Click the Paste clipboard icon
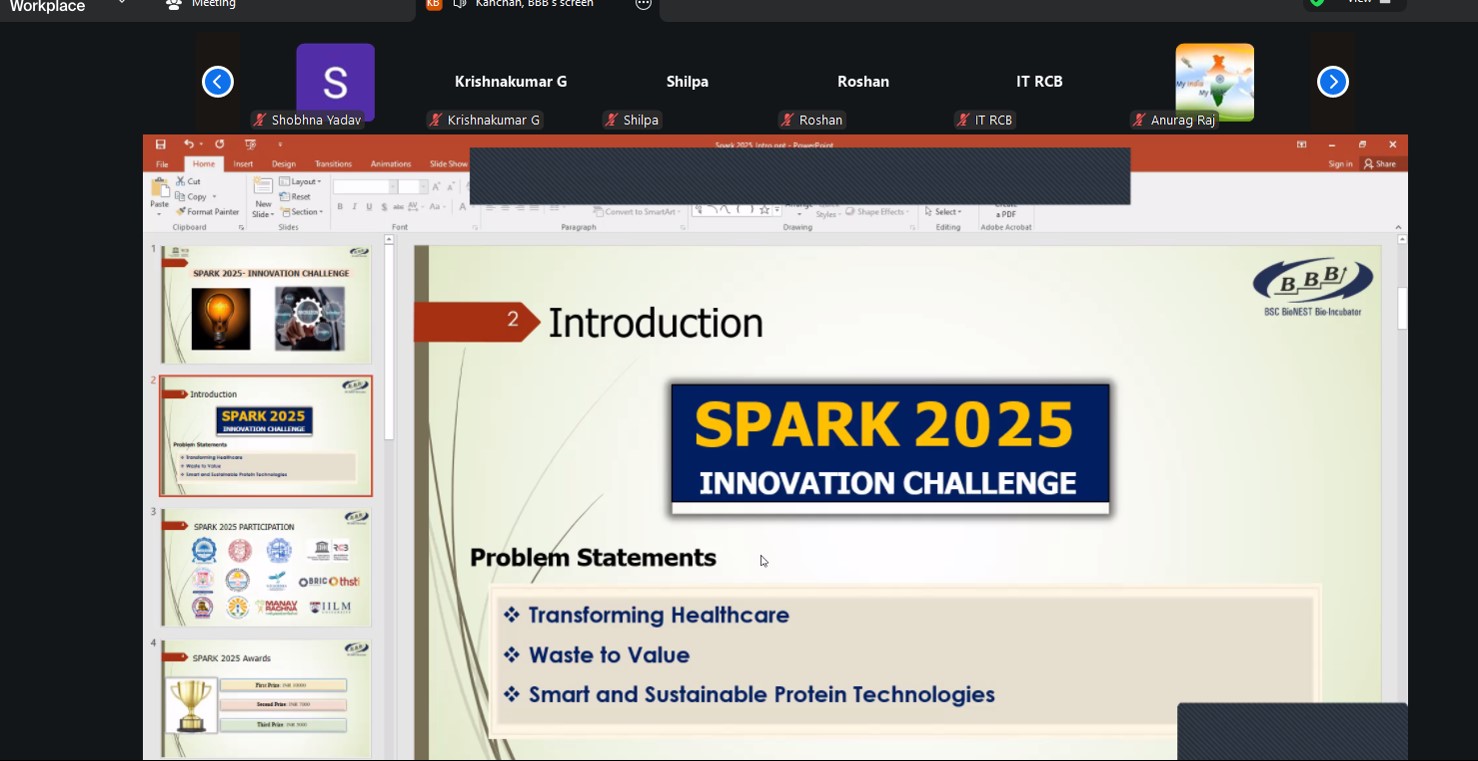 (x=159, y=190)
